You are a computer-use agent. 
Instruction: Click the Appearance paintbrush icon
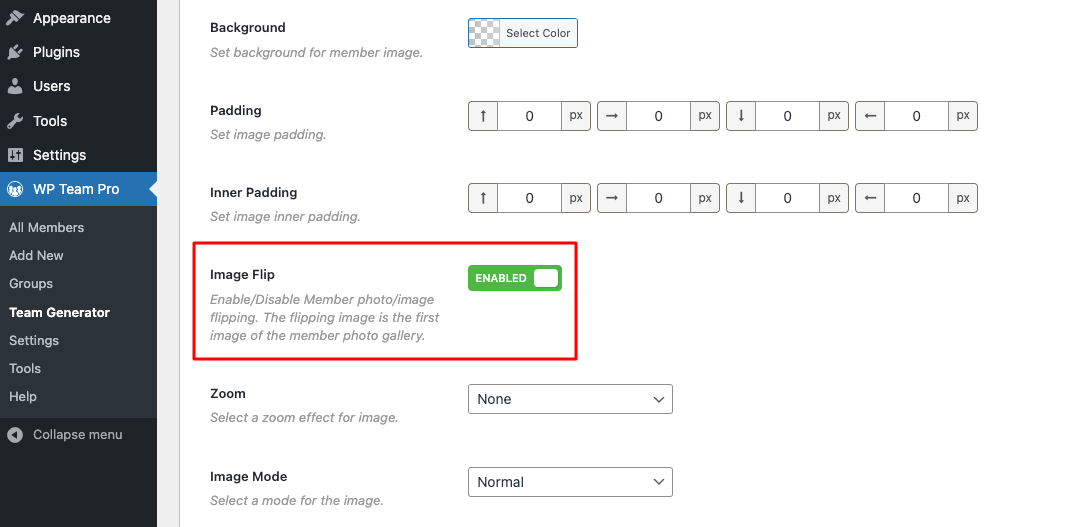click(15, 18)
